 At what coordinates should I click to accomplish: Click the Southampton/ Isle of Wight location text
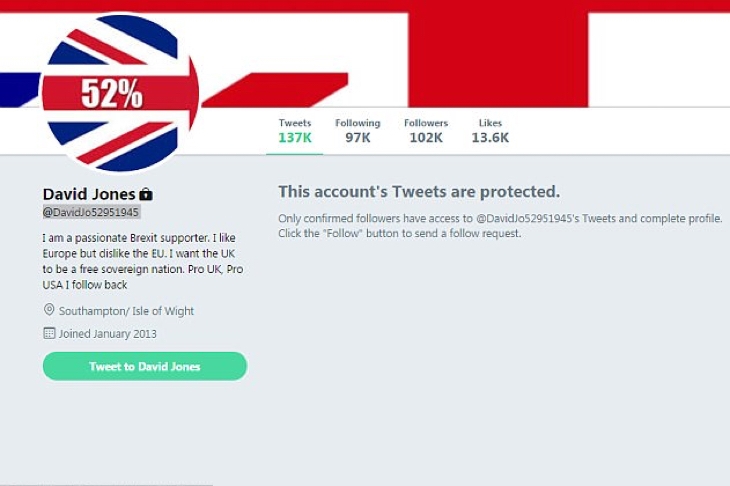(x=126, y=311)
